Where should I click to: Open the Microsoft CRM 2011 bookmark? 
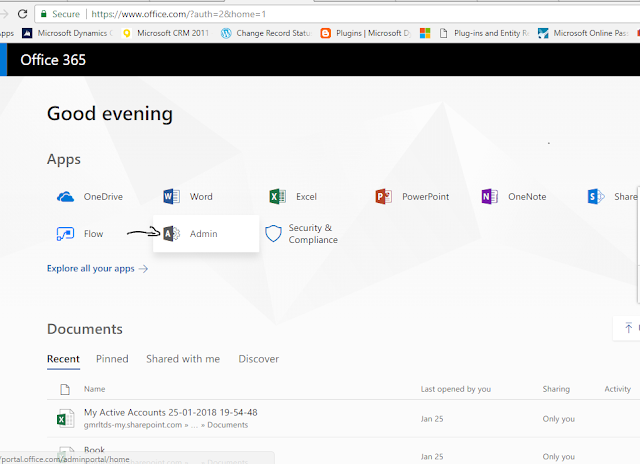166,33
